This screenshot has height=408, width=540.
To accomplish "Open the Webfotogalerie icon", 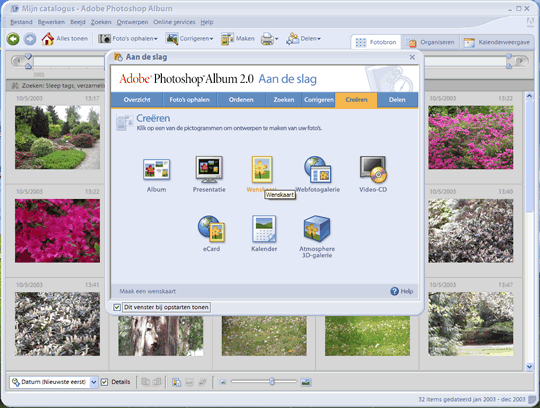I will click(x=318, y=169).
